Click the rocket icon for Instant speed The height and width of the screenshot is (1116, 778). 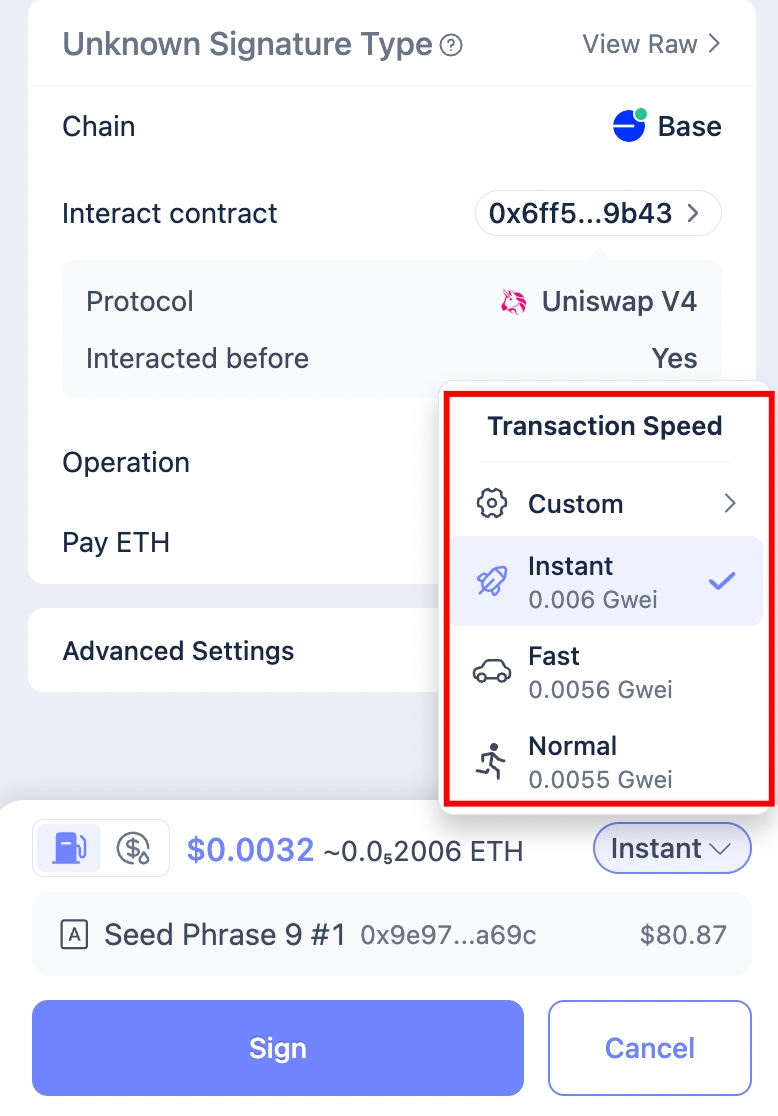491,582
